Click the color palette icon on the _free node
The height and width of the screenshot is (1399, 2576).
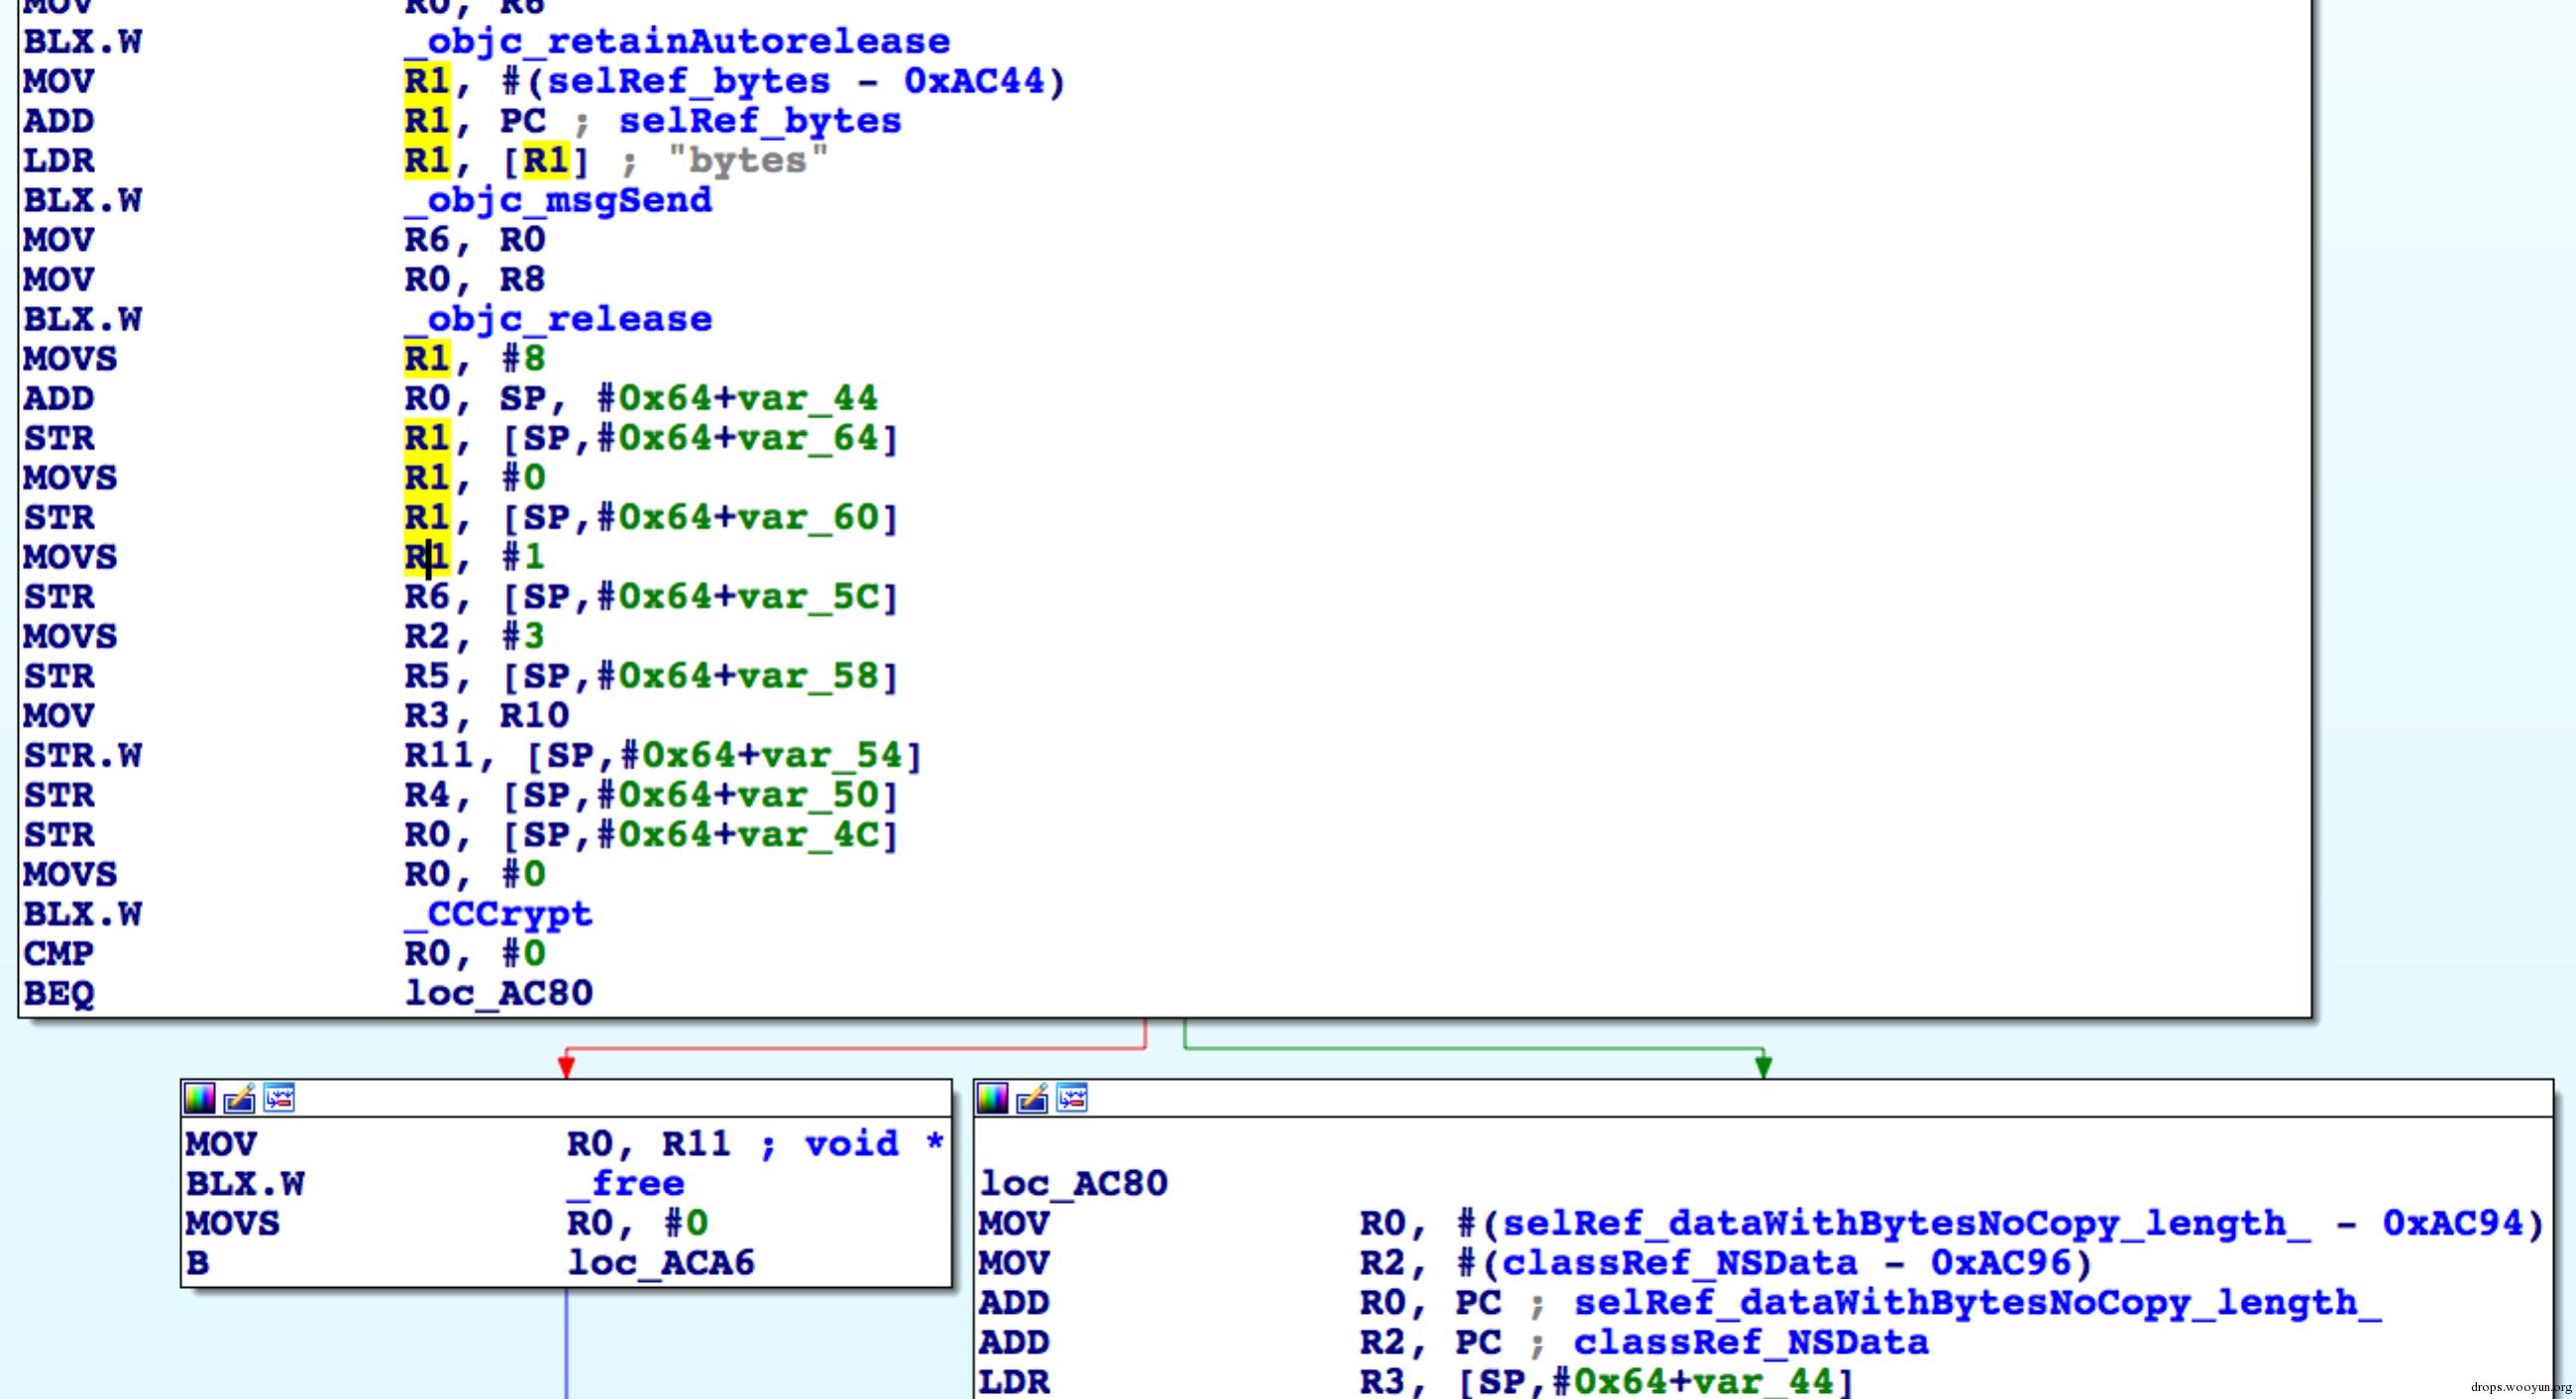pos(199,1099)
